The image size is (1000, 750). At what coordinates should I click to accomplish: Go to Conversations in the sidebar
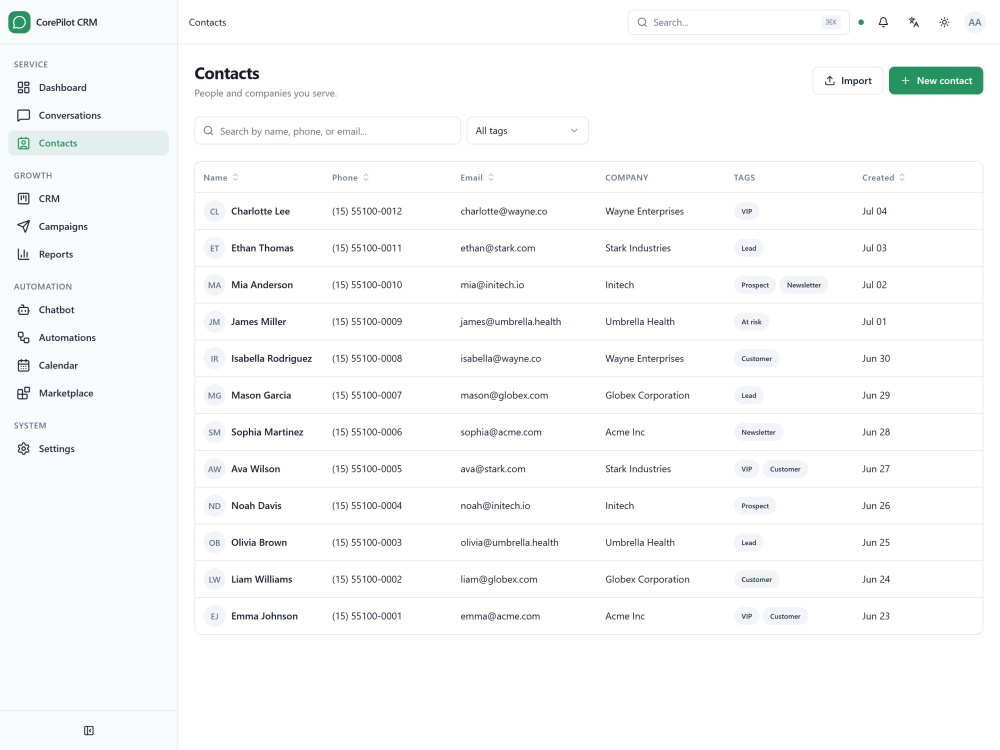click(x=89, y=115)
